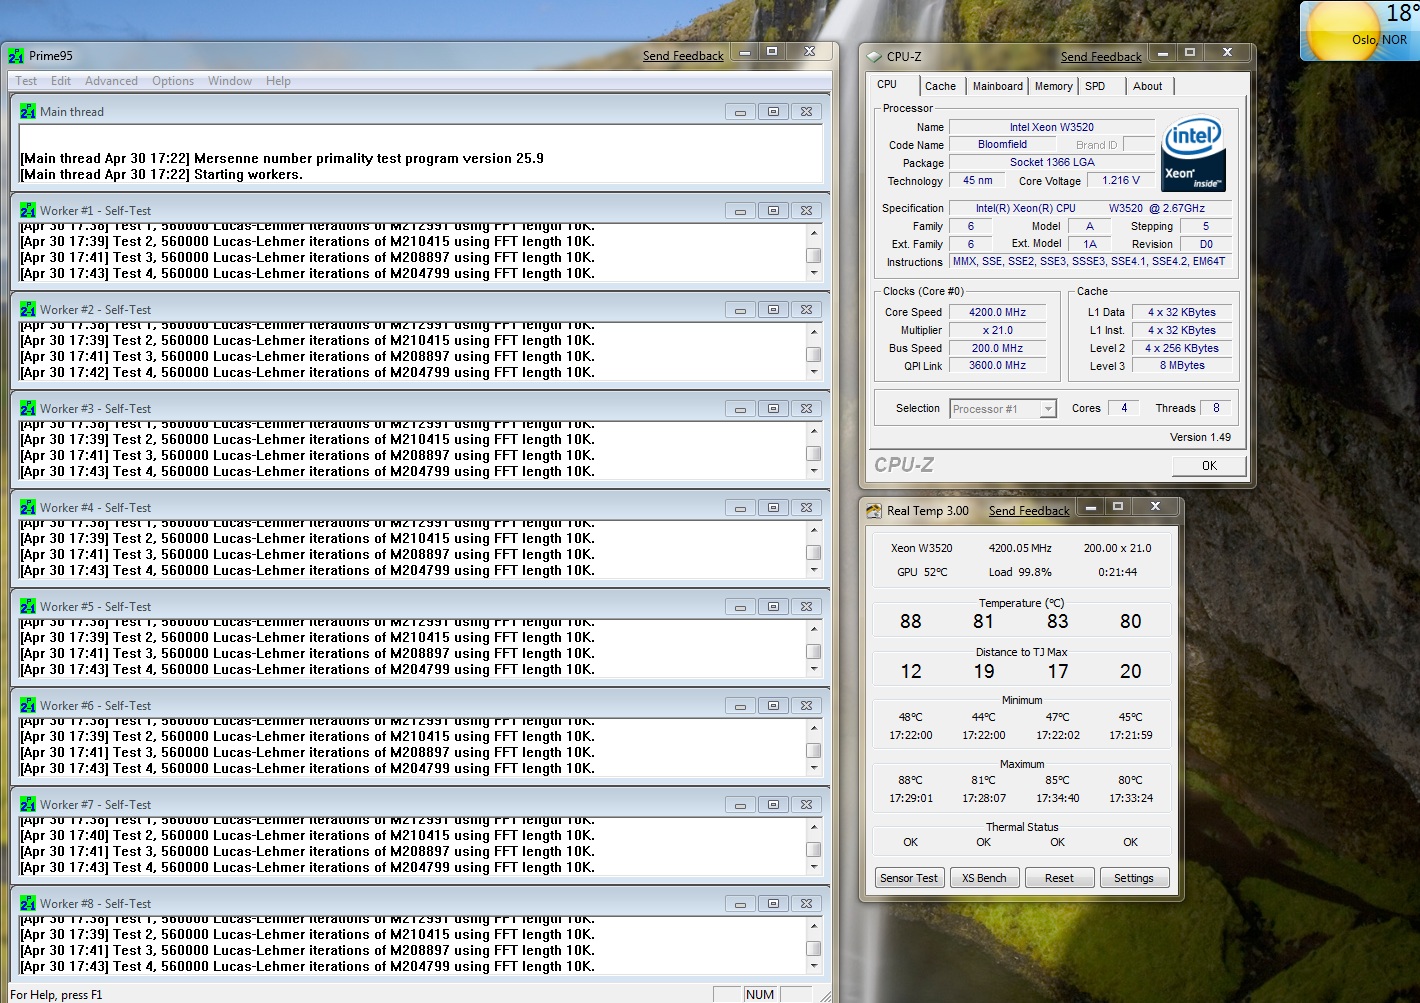The height and width of the screenshot is (1003, 1420).
Task: Click Send Feedback link on Prime95 window
Action: [x=683, y=56]
